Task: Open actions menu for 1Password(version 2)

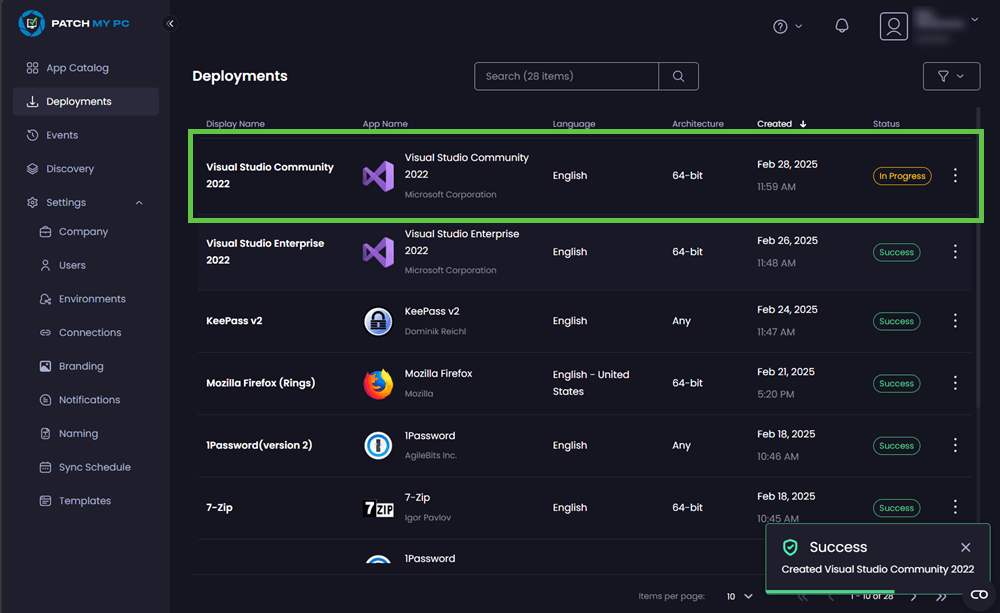Action: click(955, 445)
